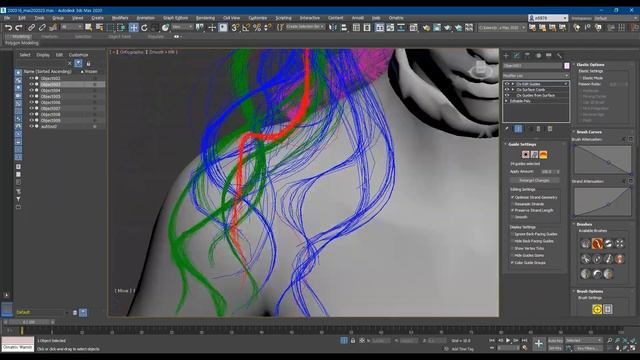Click the Align tool icon
The width and height of the screenshot is (640, 360).
(344, 28)
